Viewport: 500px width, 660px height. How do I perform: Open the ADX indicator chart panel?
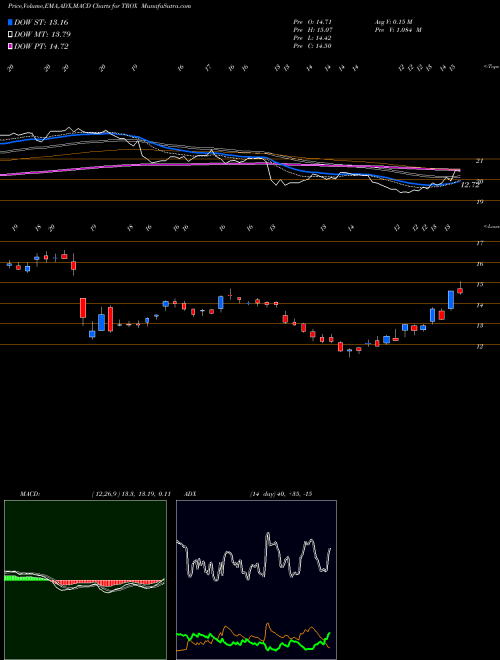tap(256, 580)
